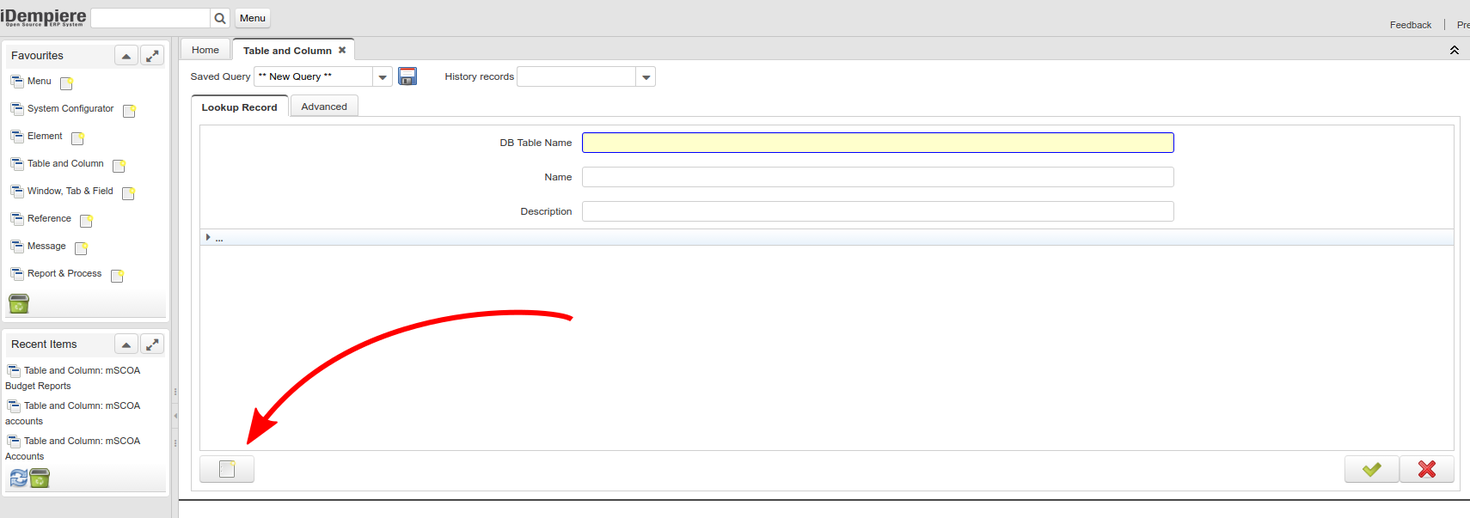Screen dimensions: 1470x518
Task: Click the search magnifier icon in header
Action: coord(220,18)
